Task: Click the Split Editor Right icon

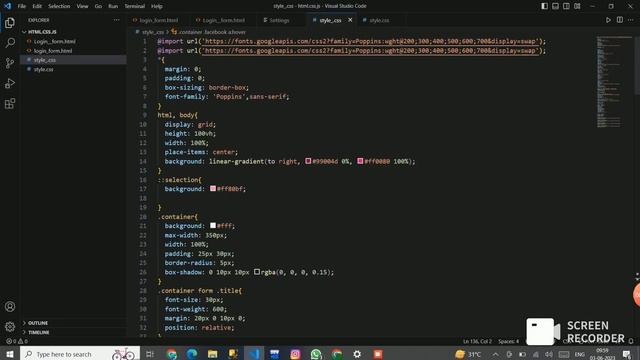Action: click(x=620, y=20)
